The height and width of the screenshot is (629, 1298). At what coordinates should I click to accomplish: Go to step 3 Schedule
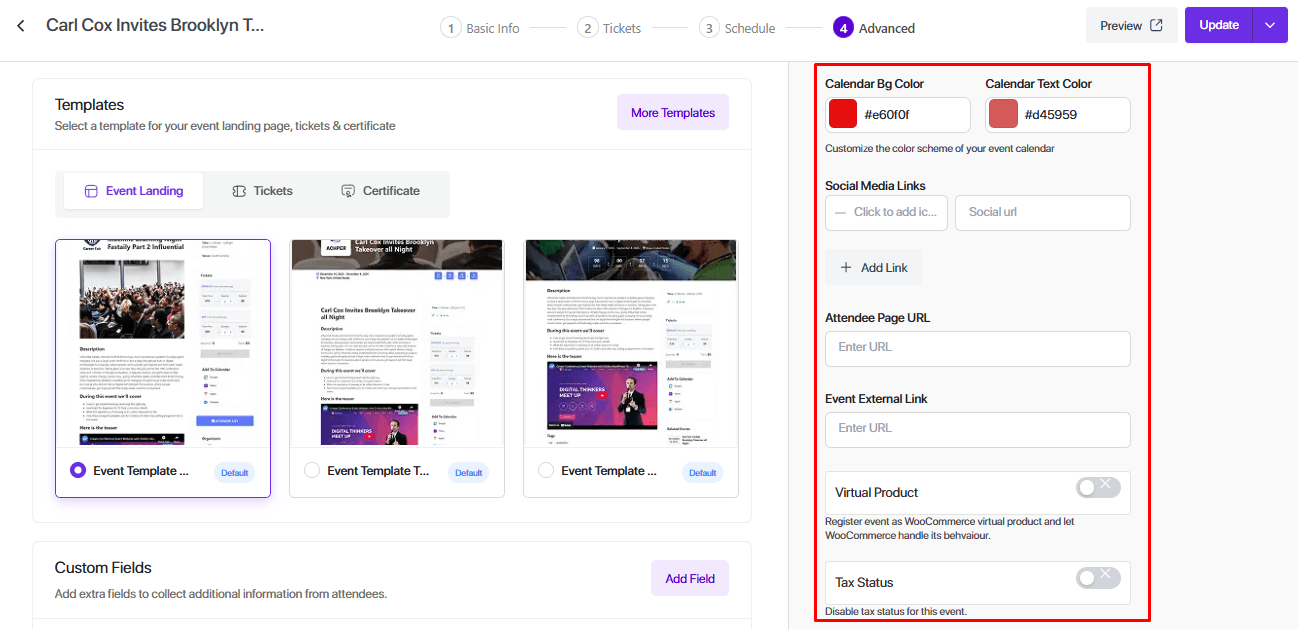pos(738,28)
